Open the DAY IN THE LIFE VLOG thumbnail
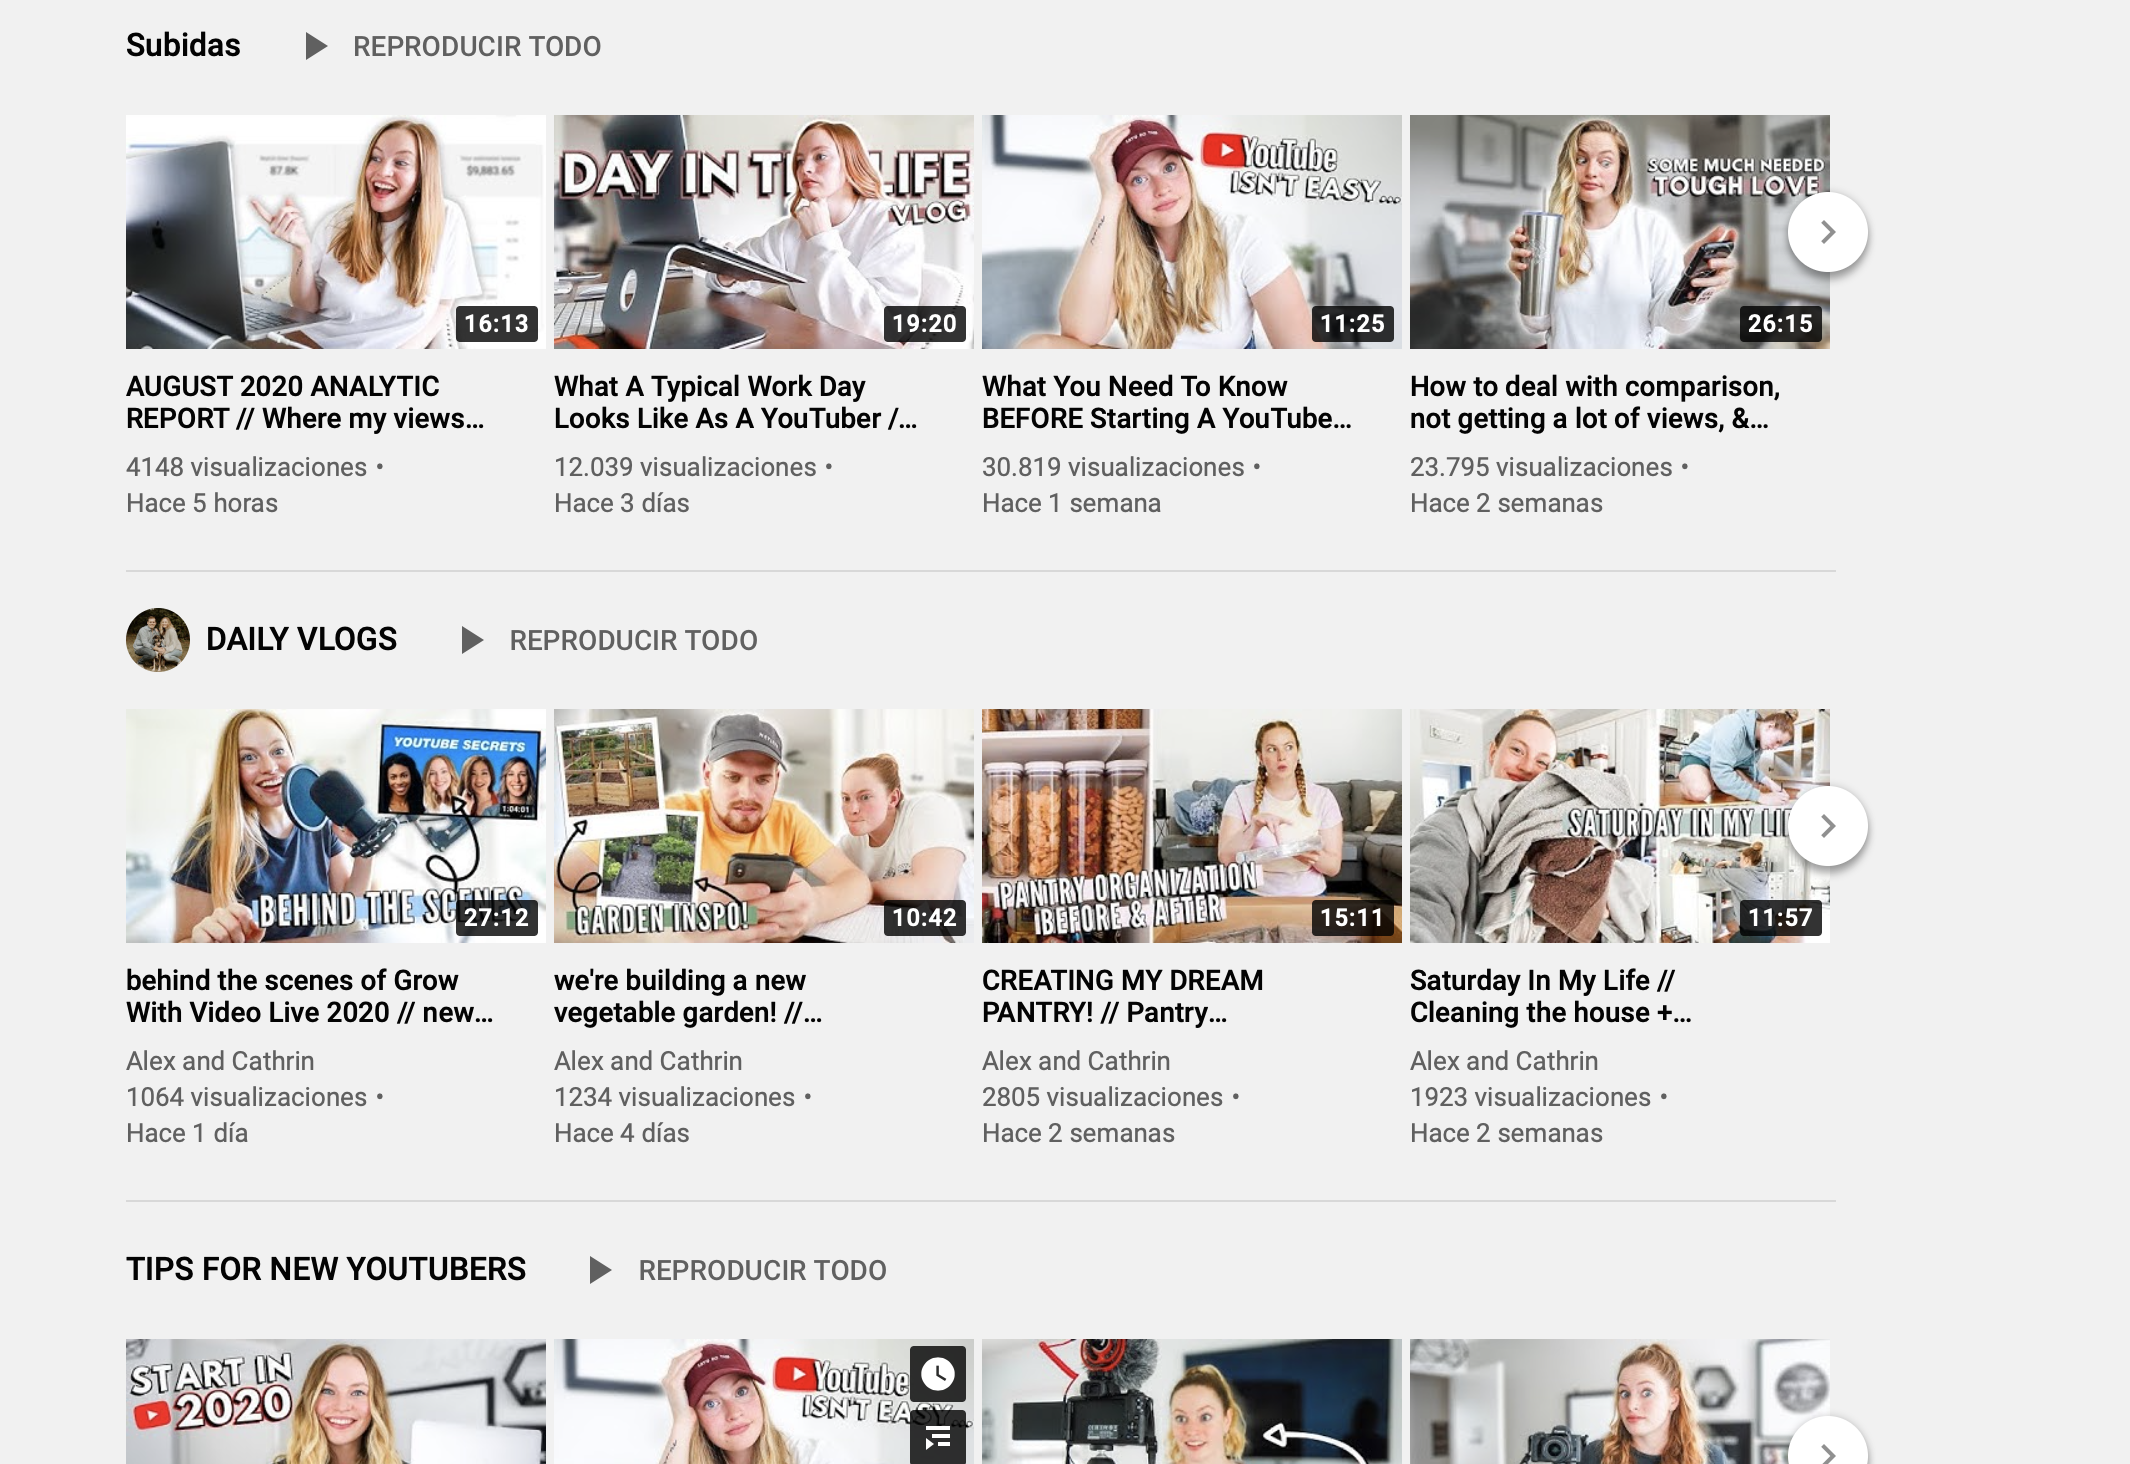This screenshot has height=1464, width=2130. click(x=764, y=232)
